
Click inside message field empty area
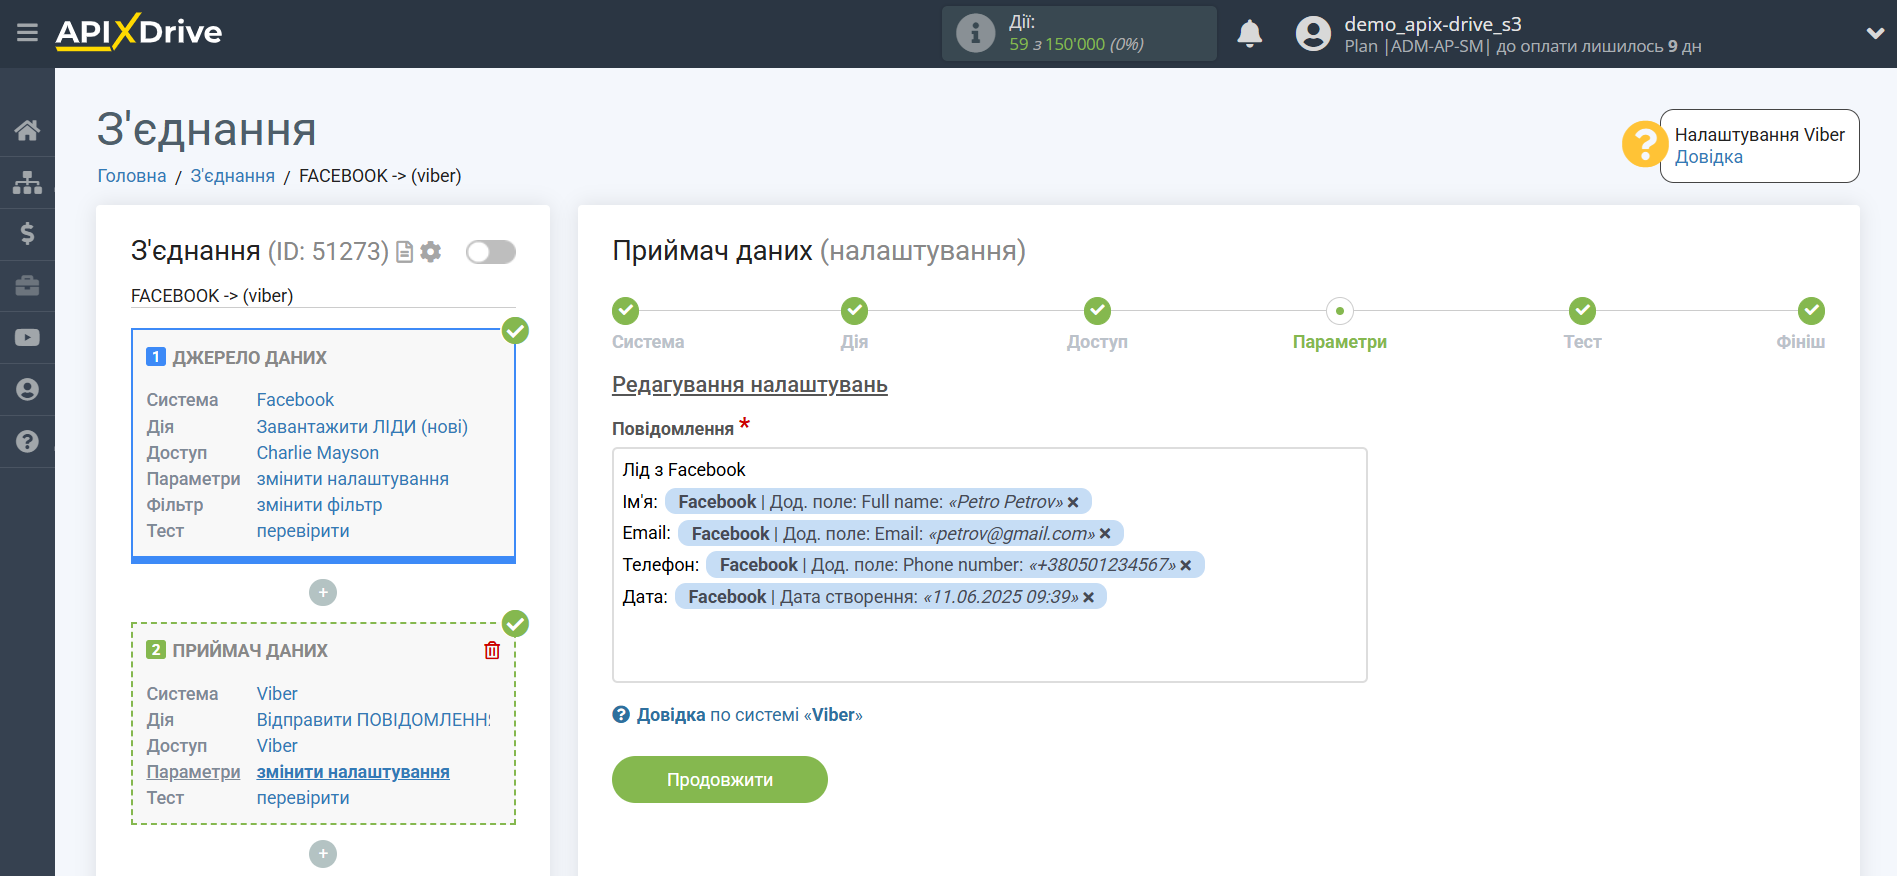click(x=989, y=646)
